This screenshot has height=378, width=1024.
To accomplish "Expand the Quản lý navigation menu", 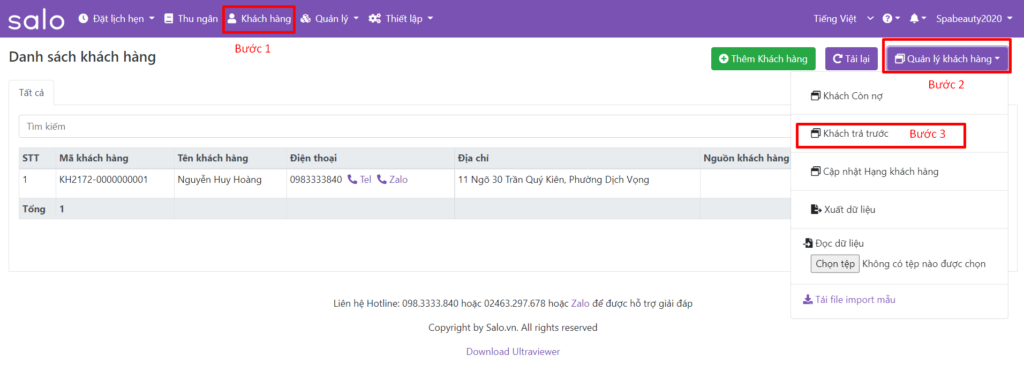I will click(x=330, y=19).
